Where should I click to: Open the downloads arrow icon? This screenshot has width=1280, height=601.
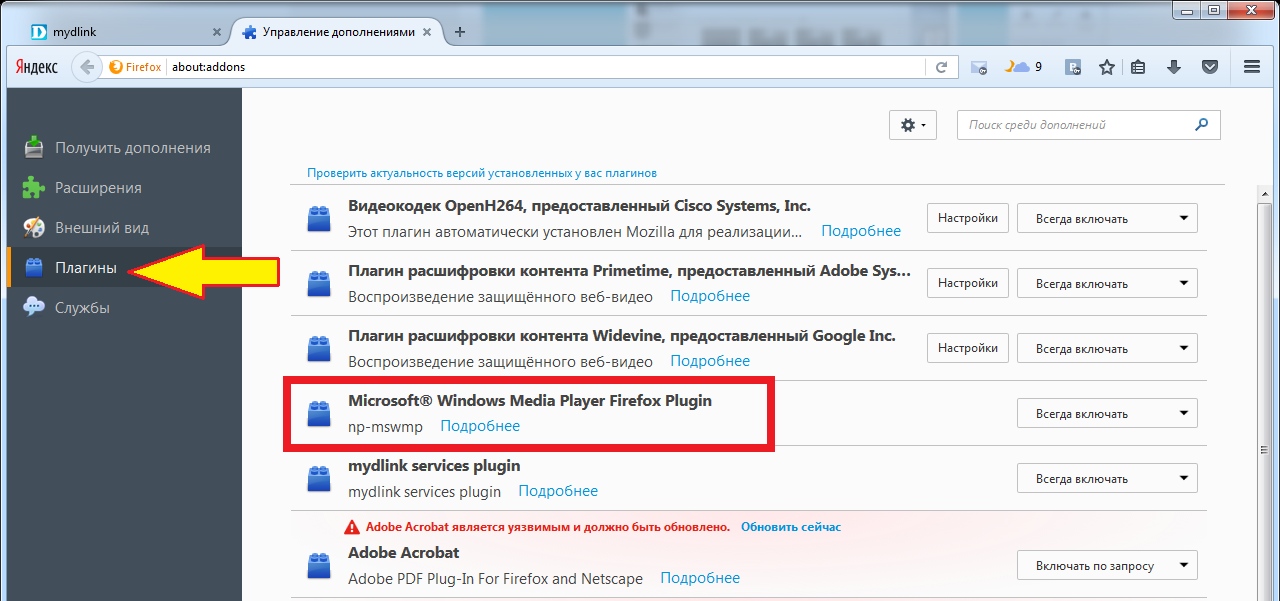coord(1174,67)
